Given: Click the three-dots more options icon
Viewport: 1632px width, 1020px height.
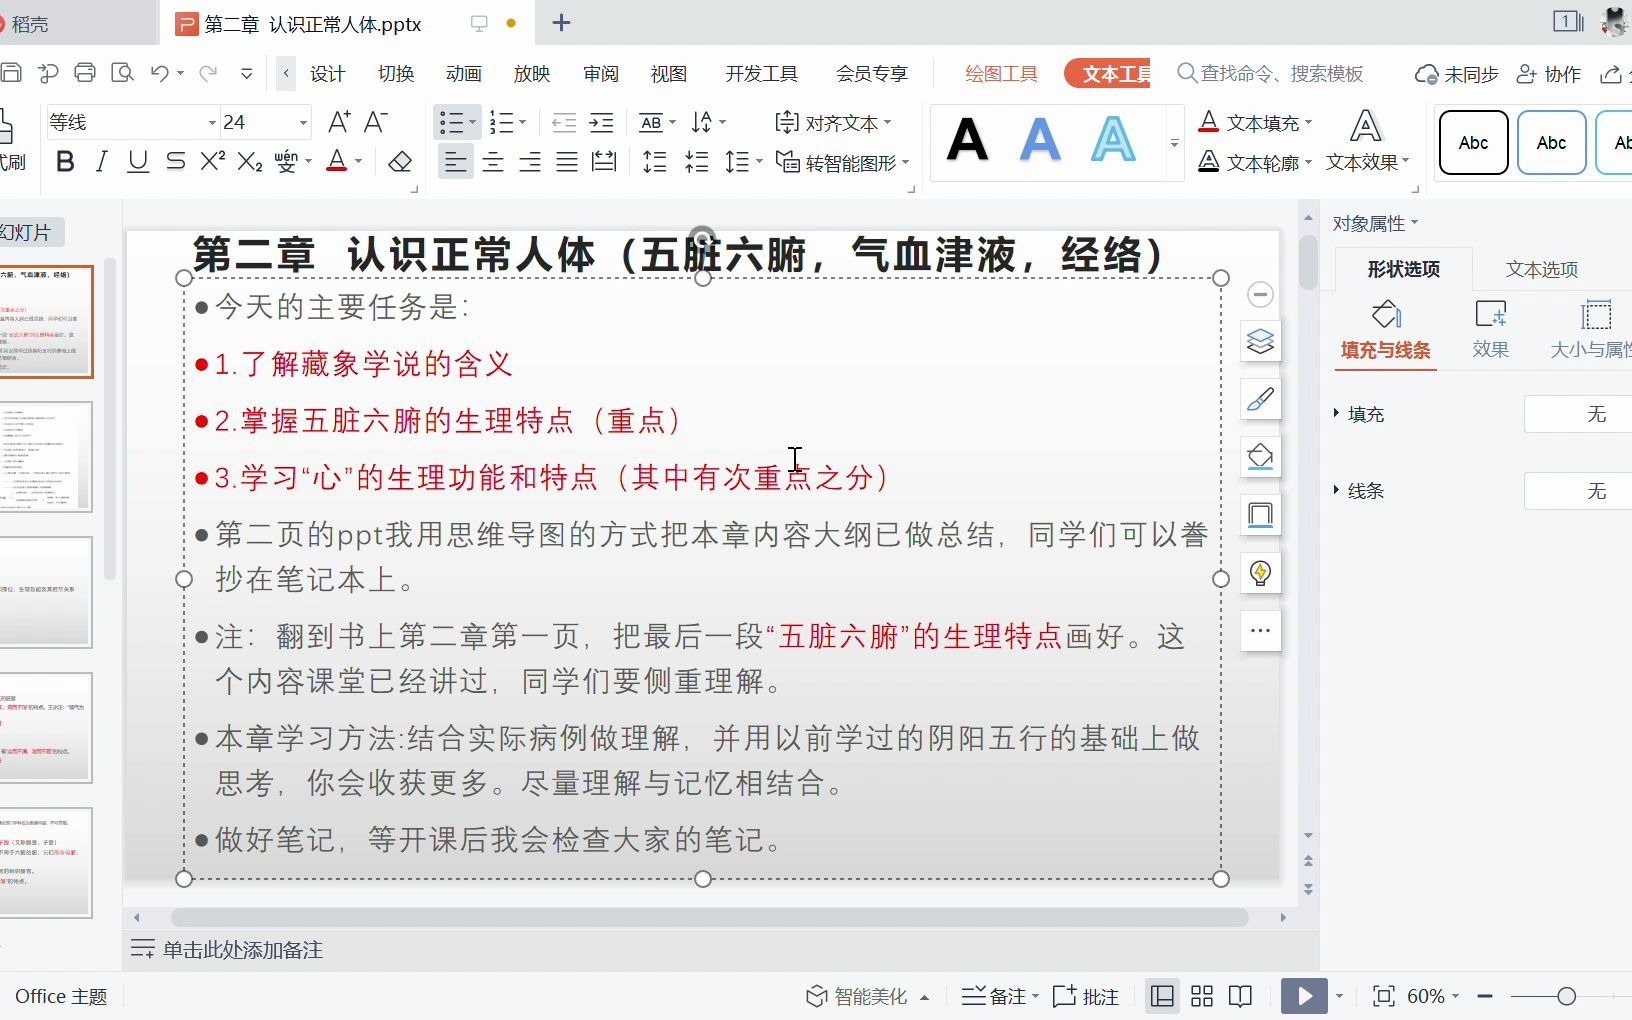Looking at the screenshot, I should 1260,631.
